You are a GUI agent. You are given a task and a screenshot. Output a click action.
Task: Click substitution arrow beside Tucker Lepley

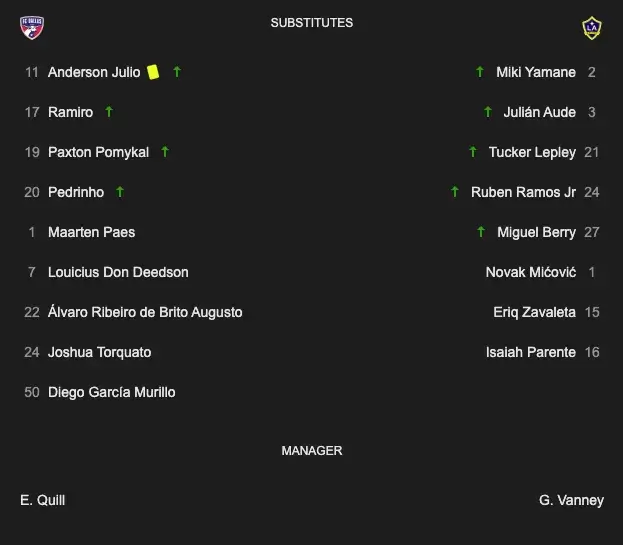click(x=473, y=152)
